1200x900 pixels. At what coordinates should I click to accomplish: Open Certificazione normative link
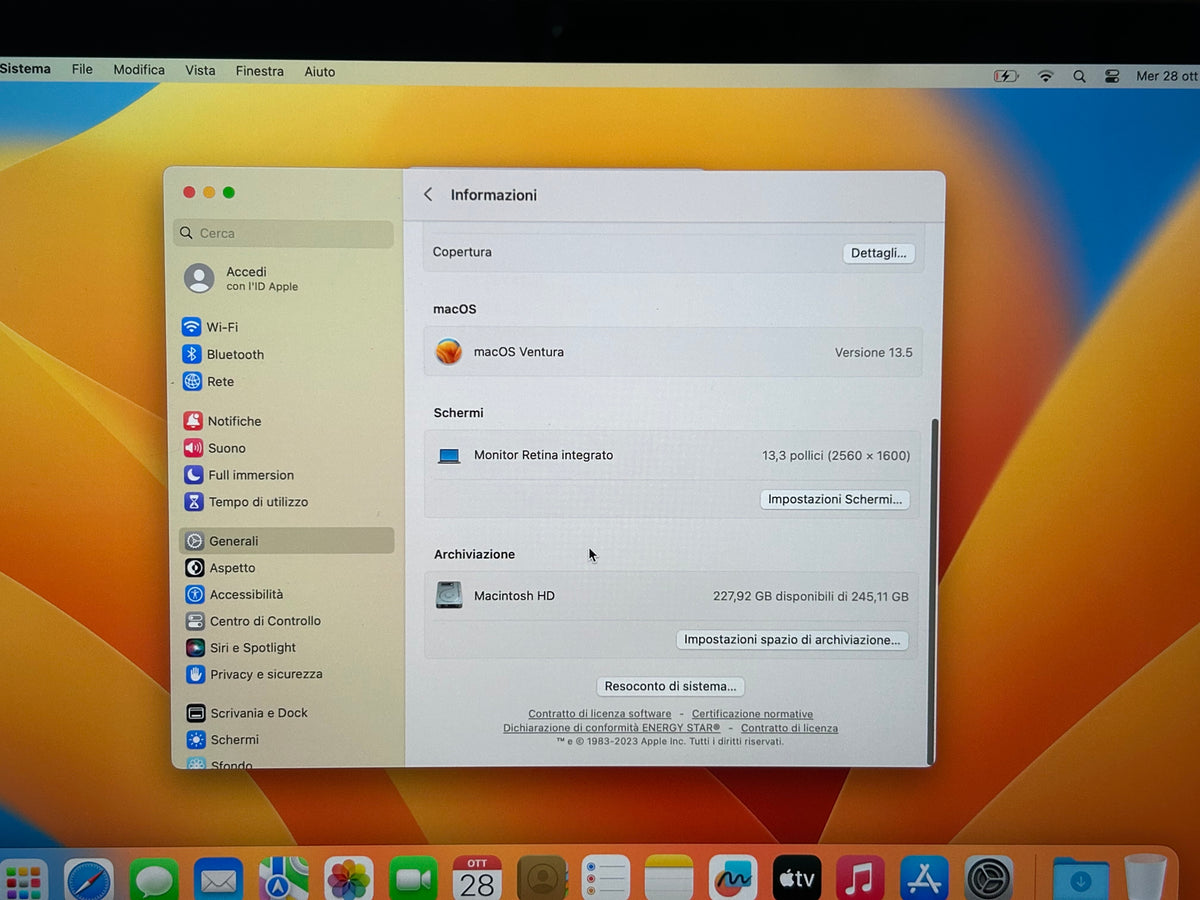(x=752, y=714)
